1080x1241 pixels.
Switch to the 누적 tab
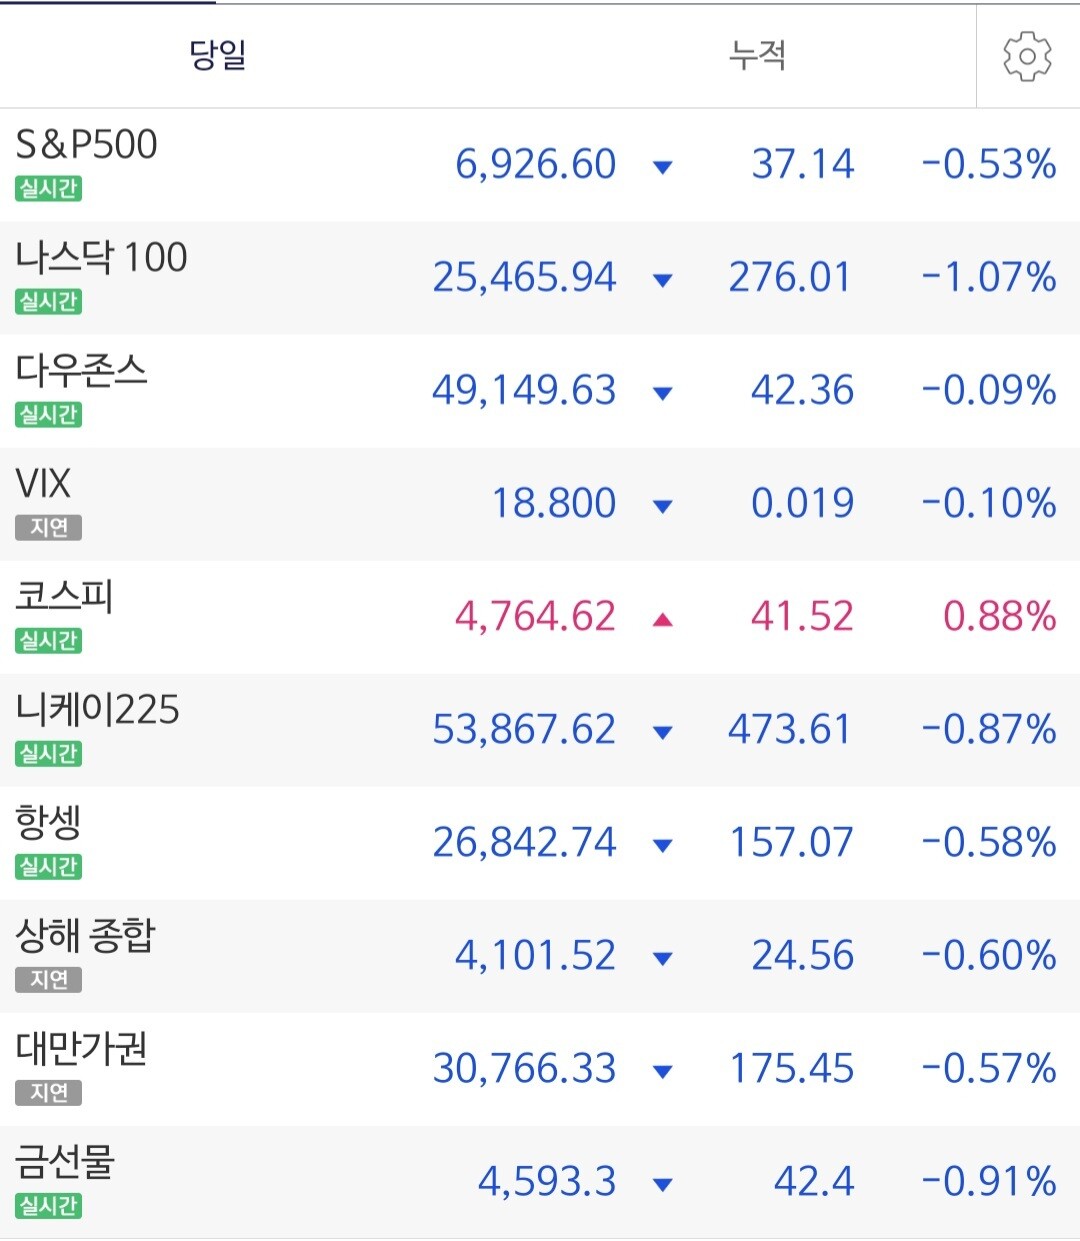pyautogui.click(x=757, y=56)
